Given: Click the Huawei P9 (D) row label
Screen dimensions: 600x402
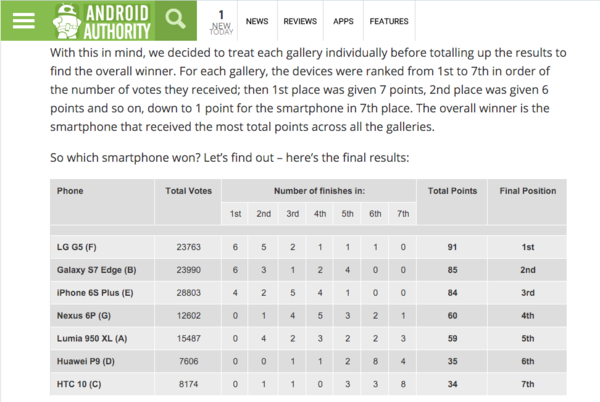Looking at the screenshot, I should point(86,361).
